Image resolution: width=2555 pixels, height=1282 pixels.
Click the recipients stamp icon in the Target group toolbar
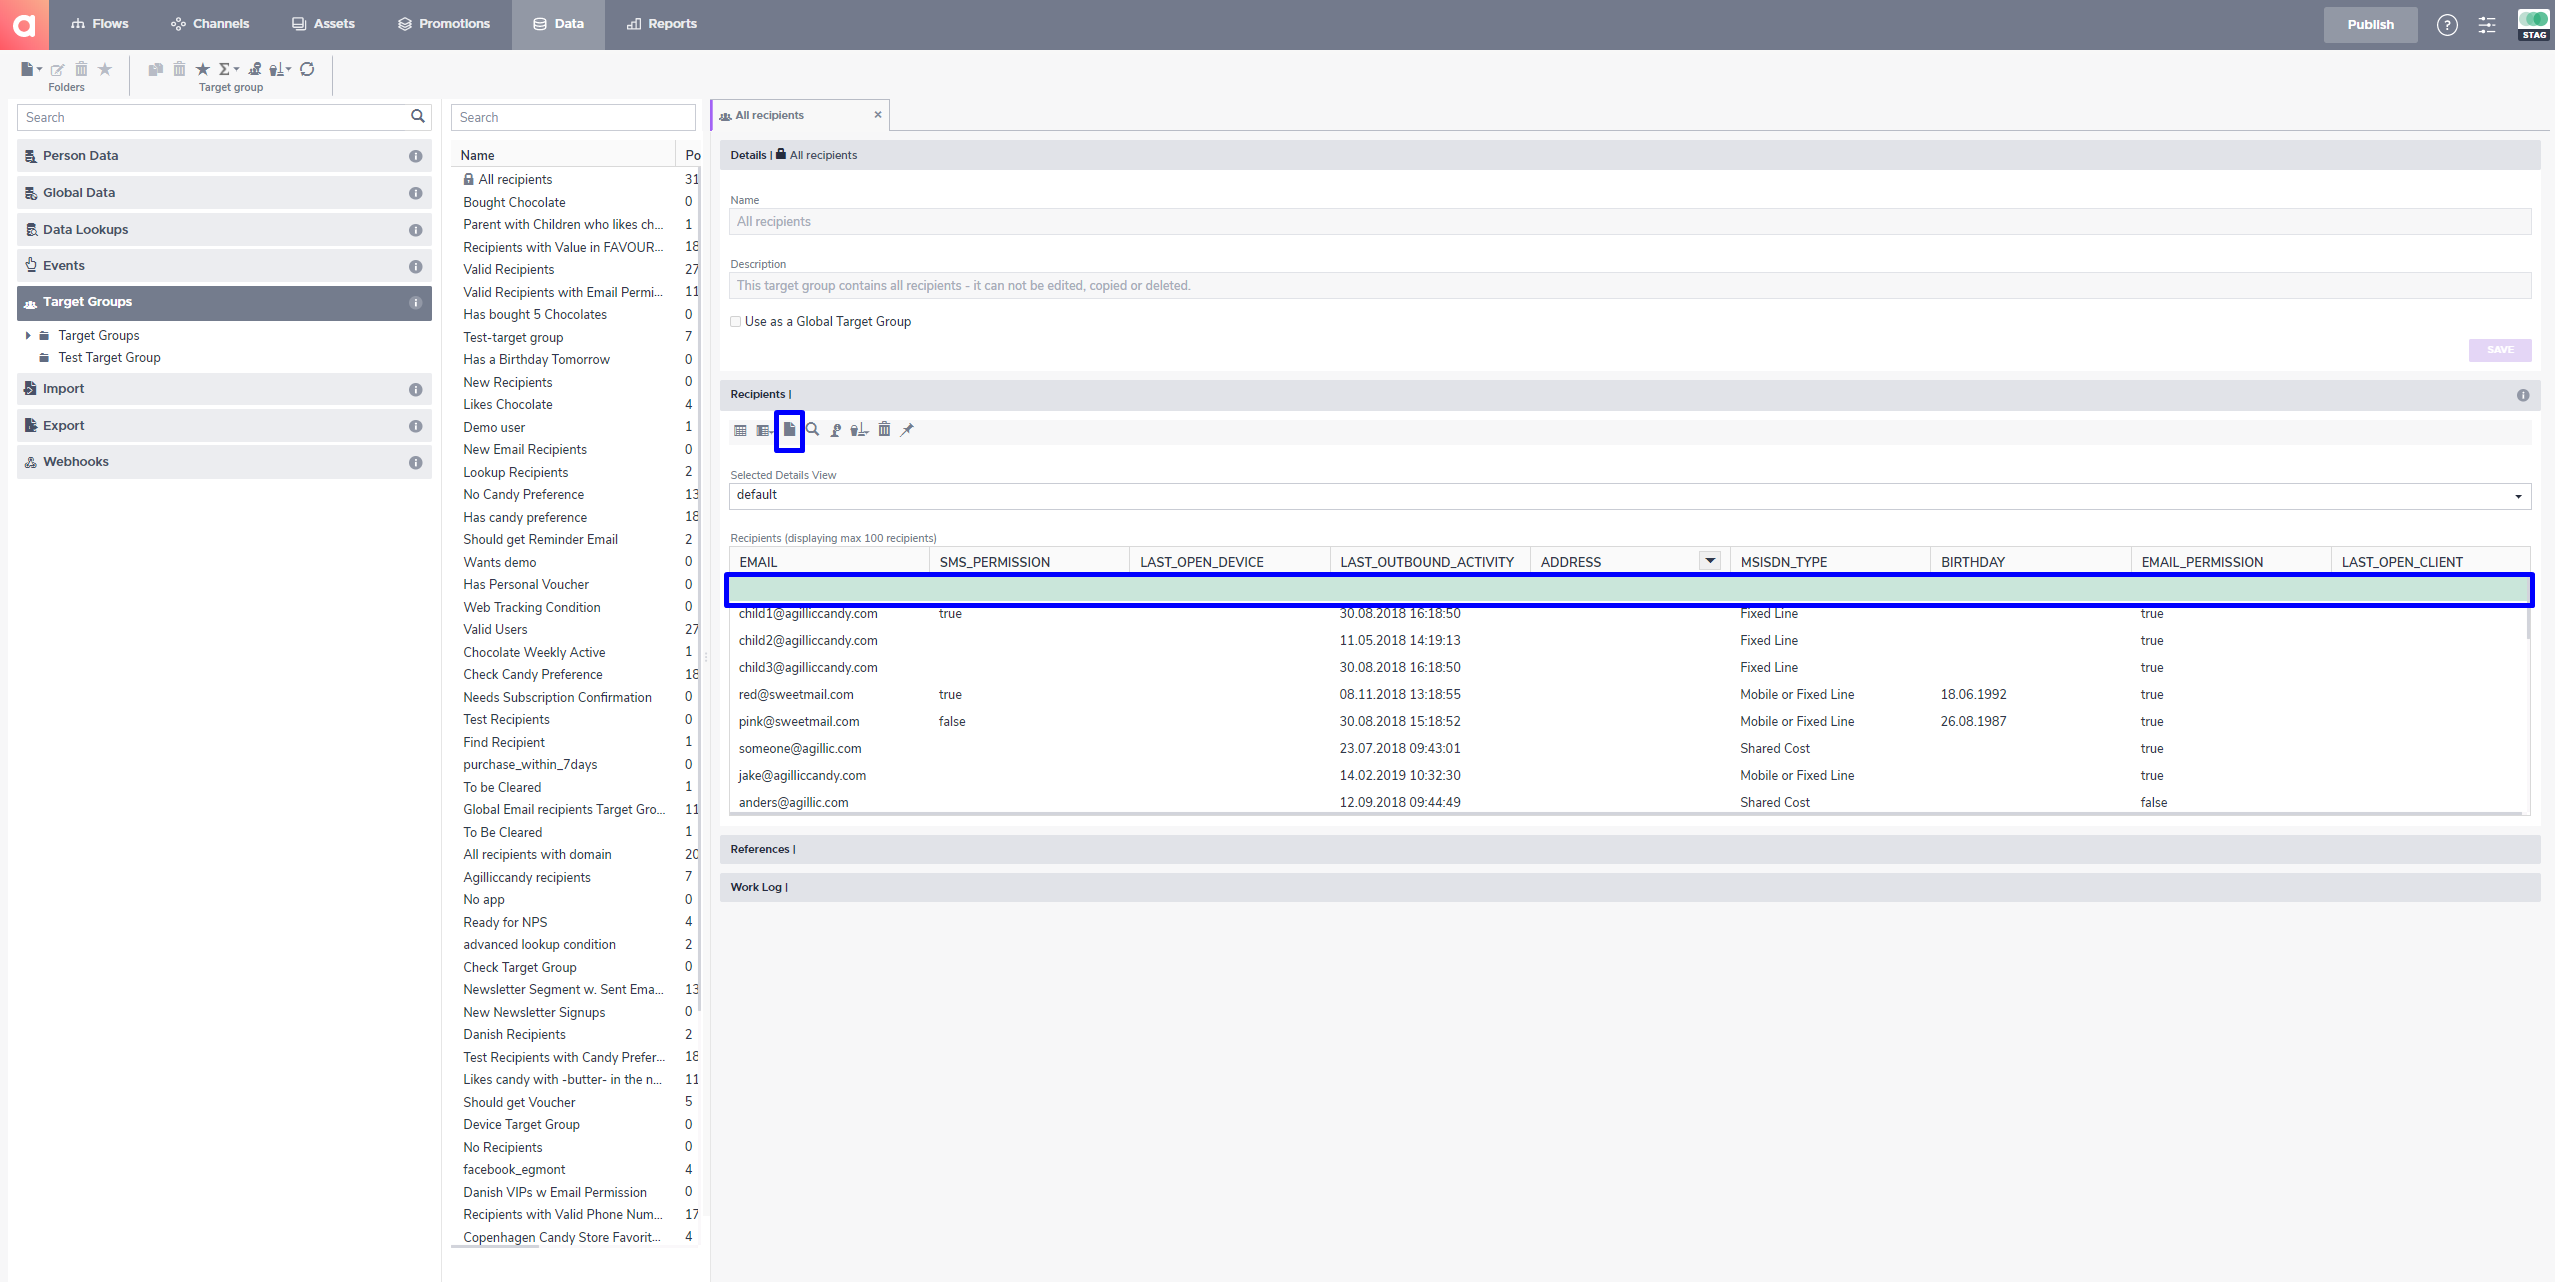pos(255,69)
